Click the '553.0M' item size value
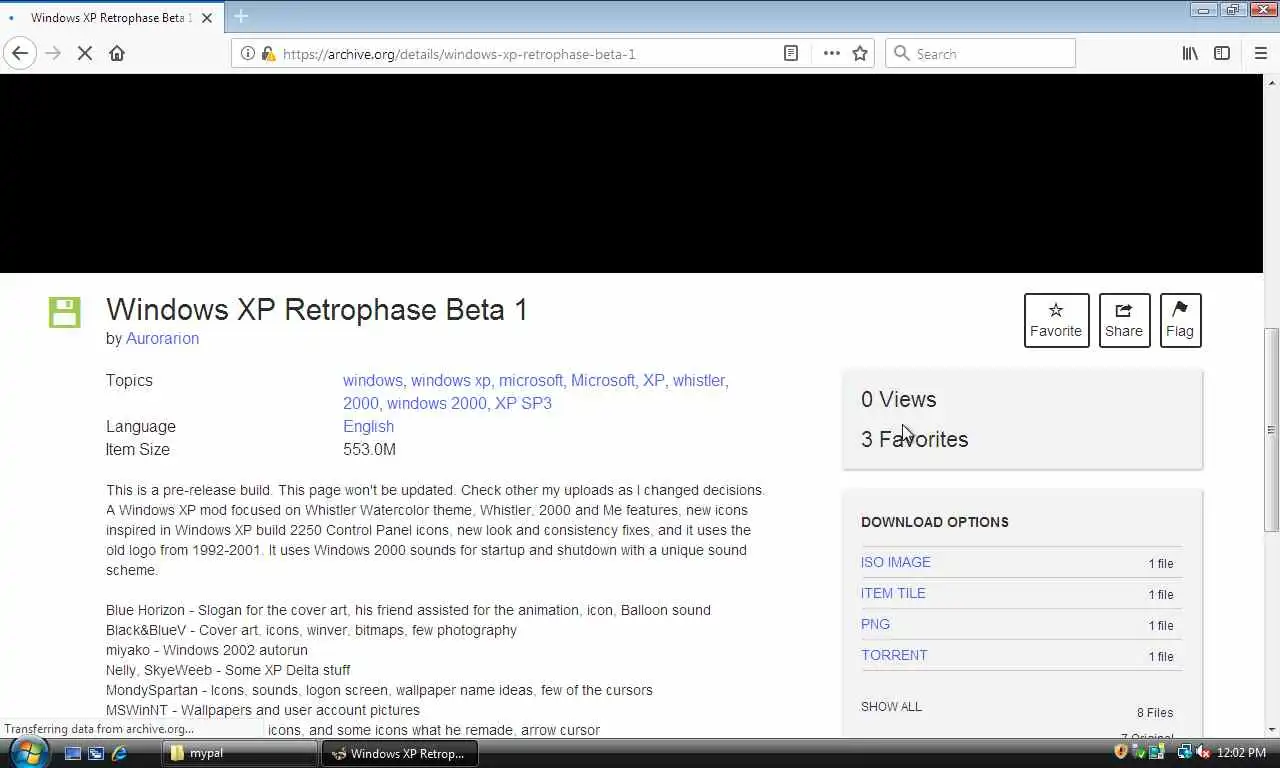1280x768 pixels. tap(369, 450)
